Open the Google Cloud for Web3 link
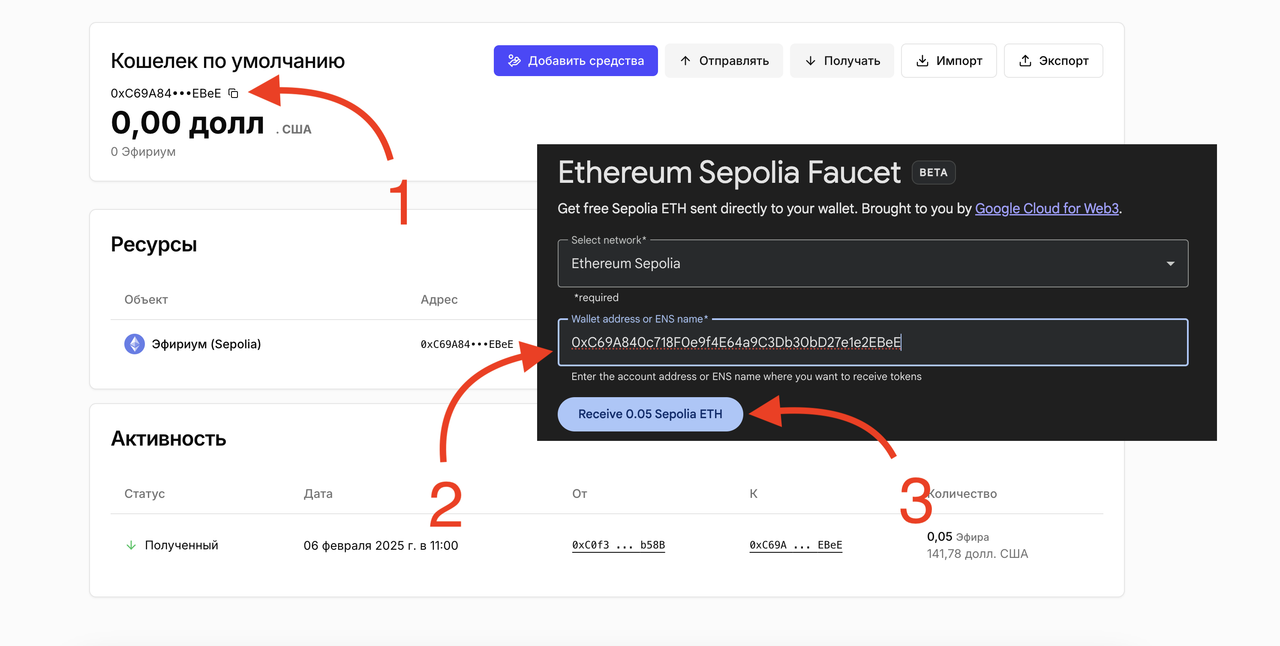The height and width of the screenshot is (646, 1280). [x=1047, y=209]
